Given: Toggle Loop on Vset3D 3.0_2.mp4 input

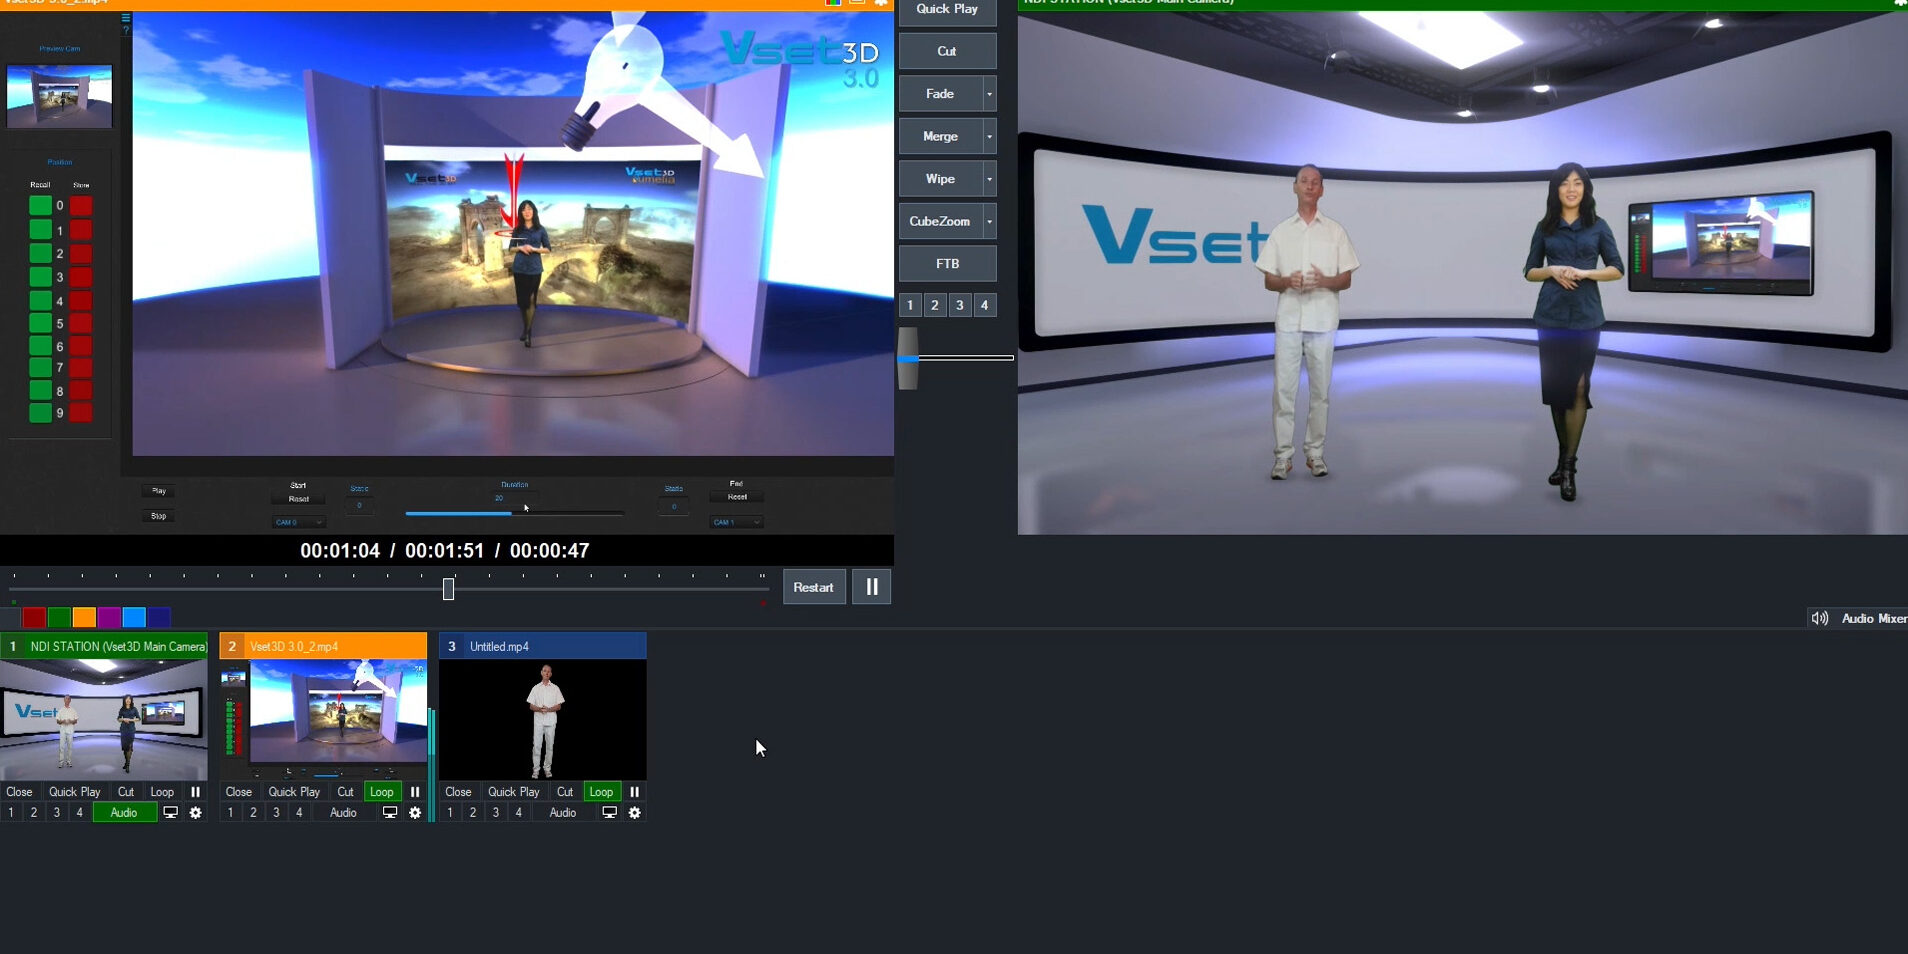Looking at the screenshot, I should (382, 792).
